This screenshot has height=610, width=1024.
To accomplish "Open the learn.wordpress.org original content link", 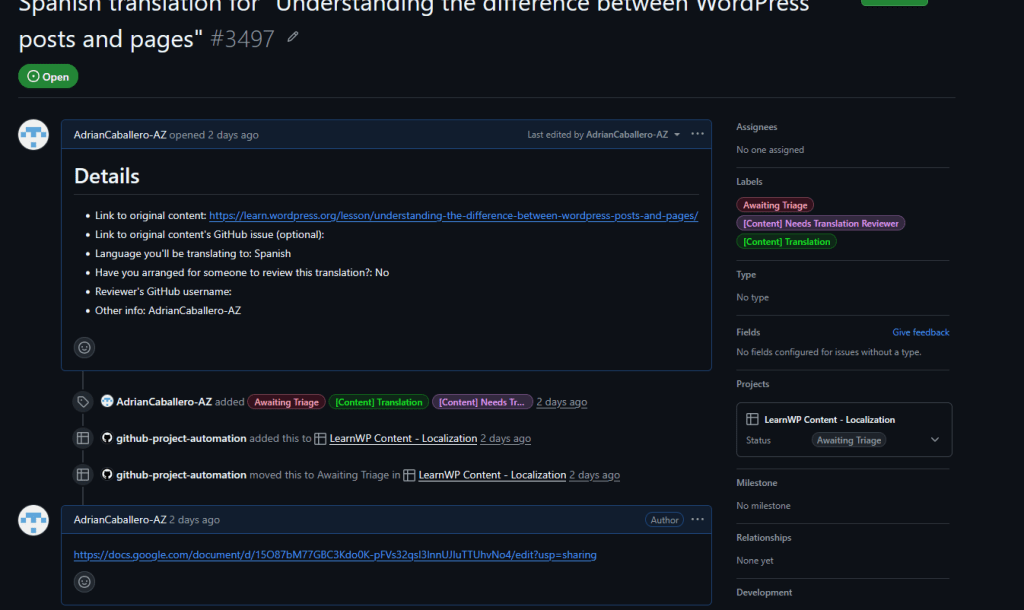I will point(453,216).
